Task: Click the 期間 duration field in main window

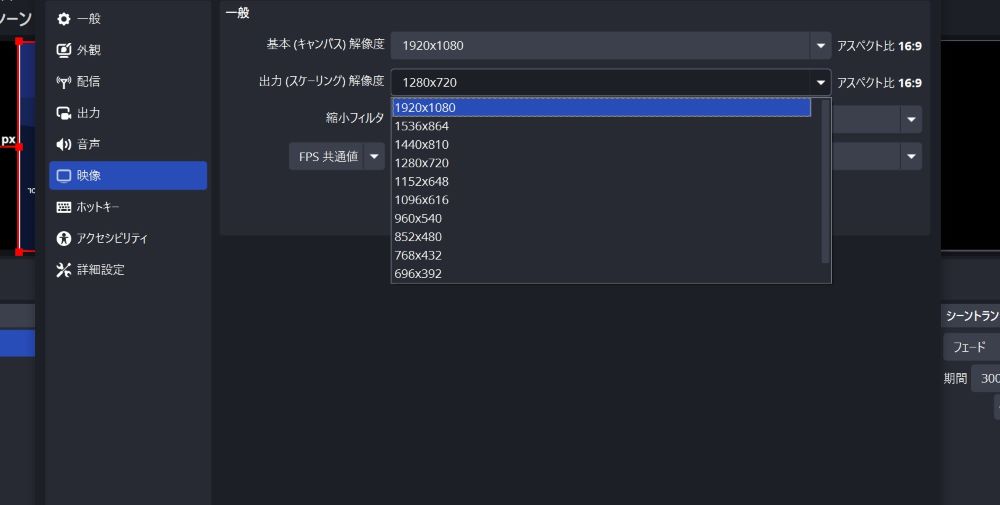Action: (x=986, y=379)
